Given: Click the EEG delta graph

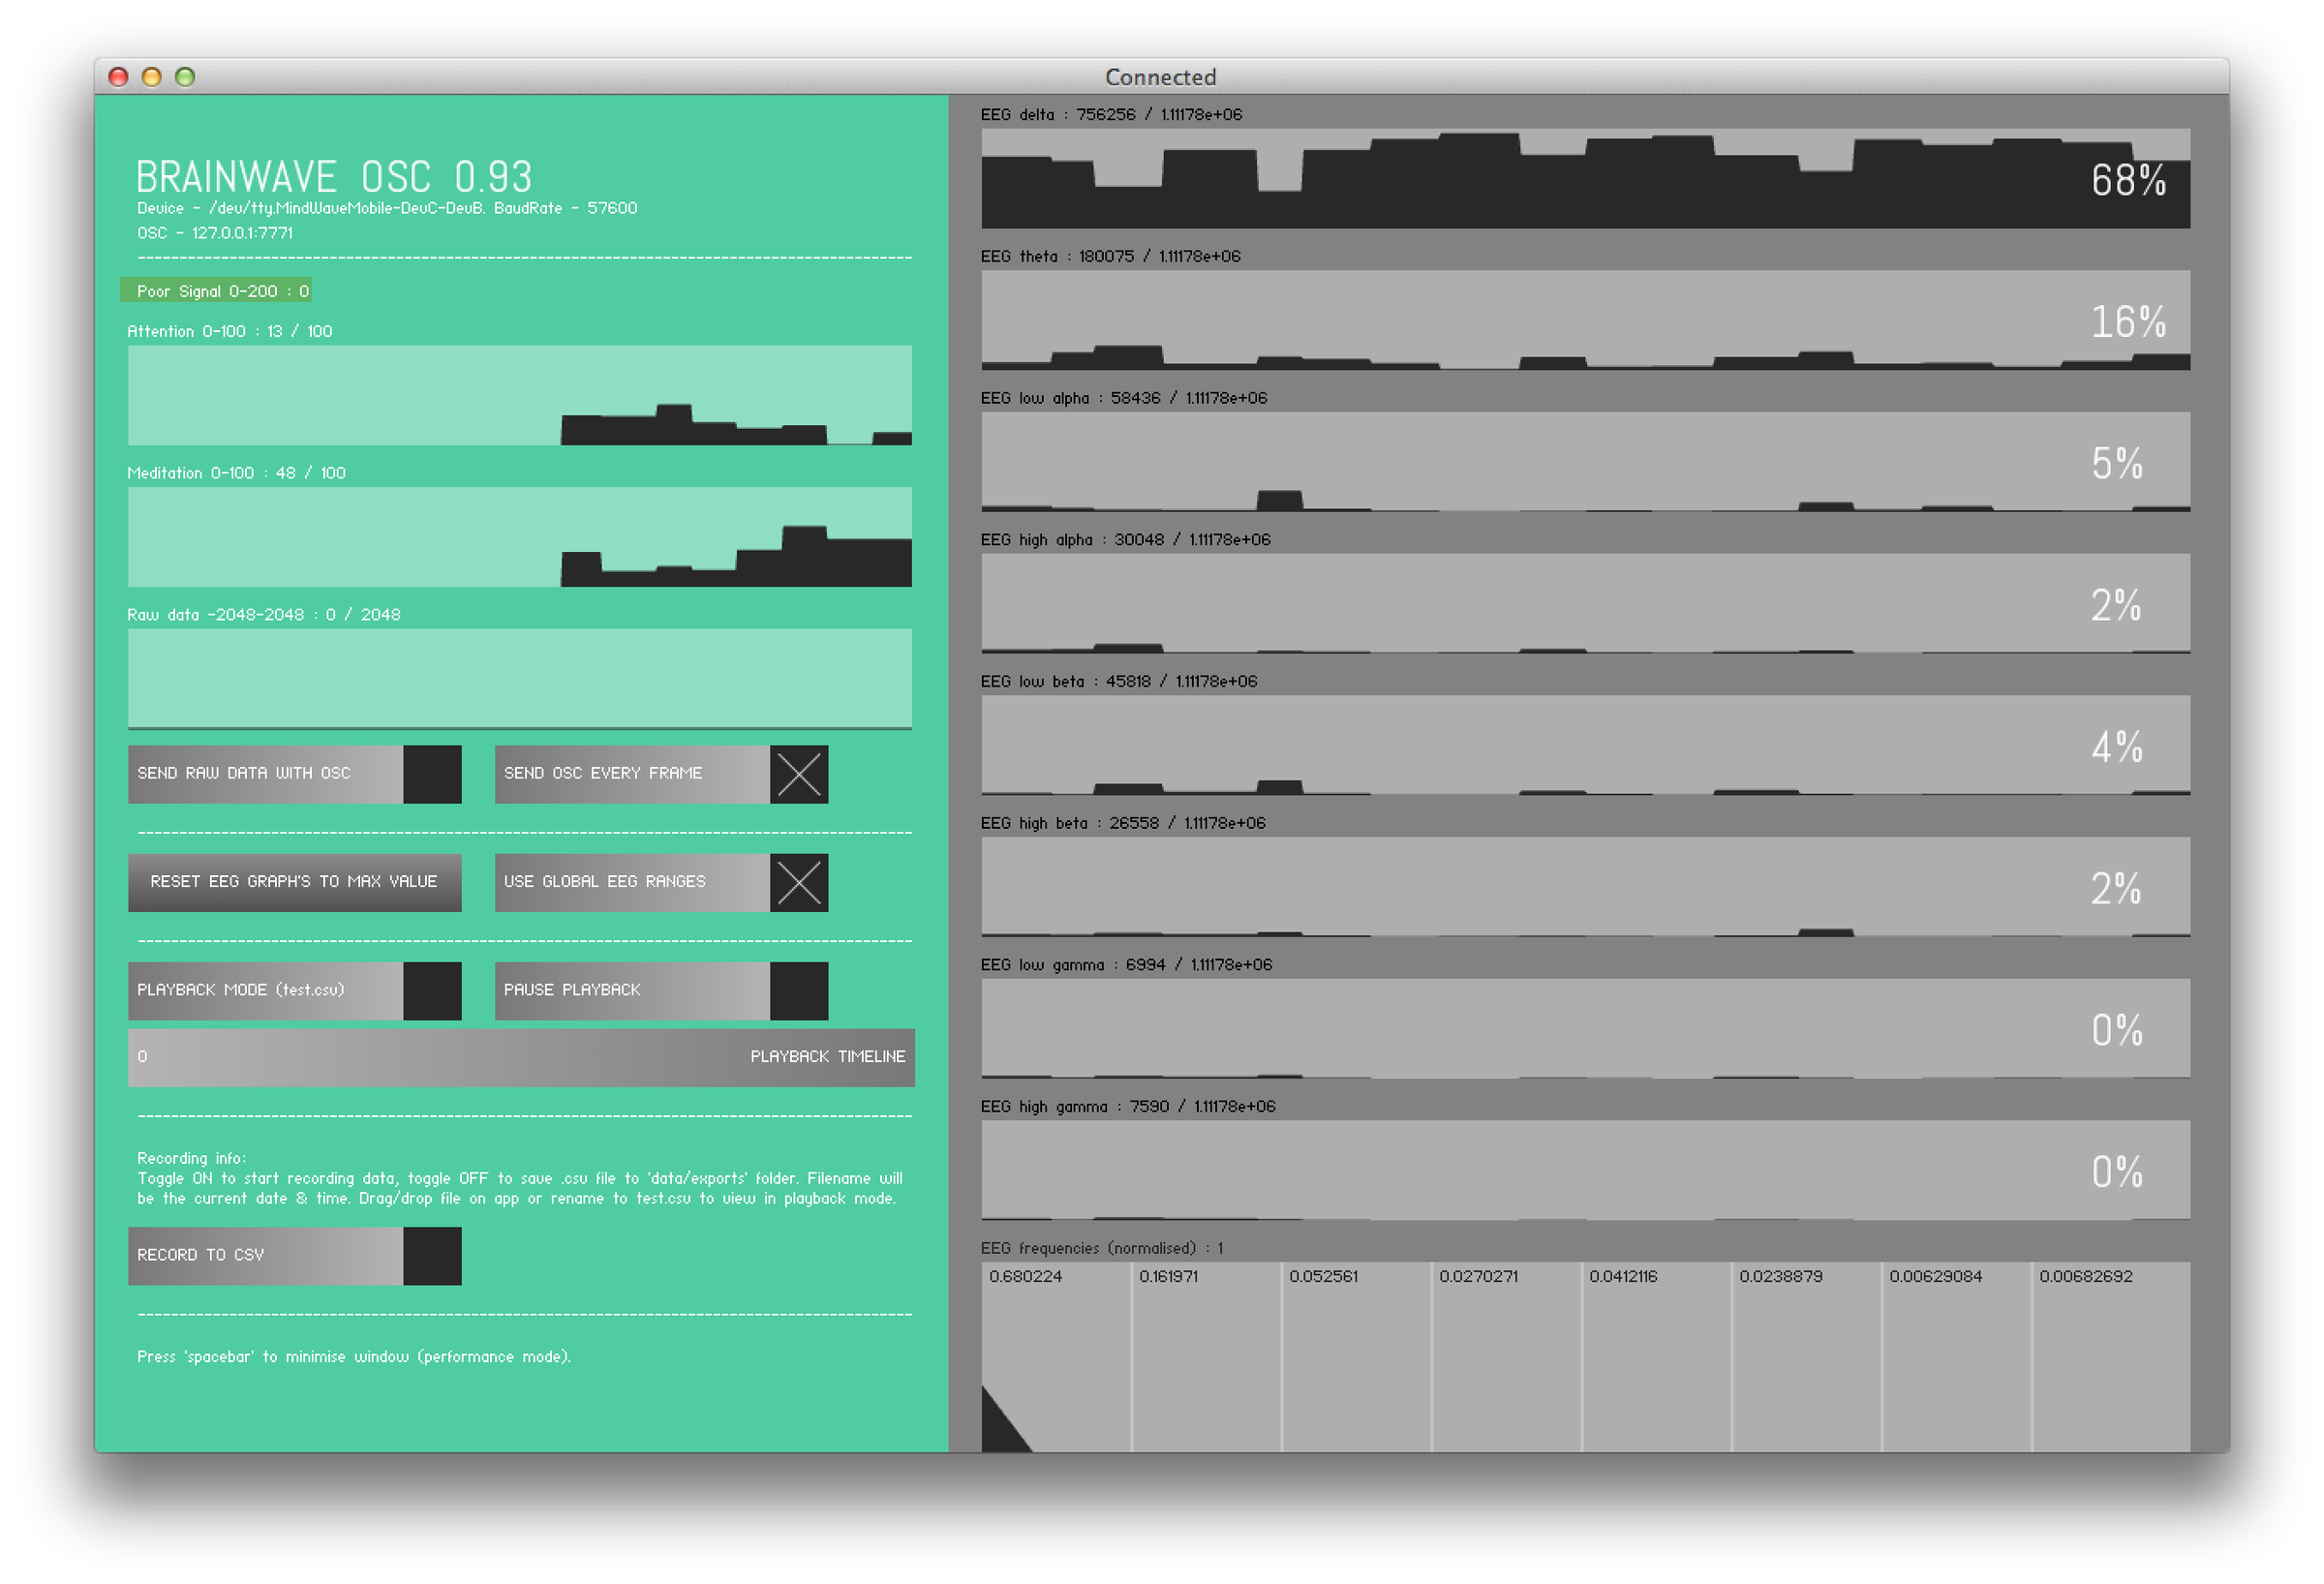Looking at the screenshot, I should pos(1585,178).
